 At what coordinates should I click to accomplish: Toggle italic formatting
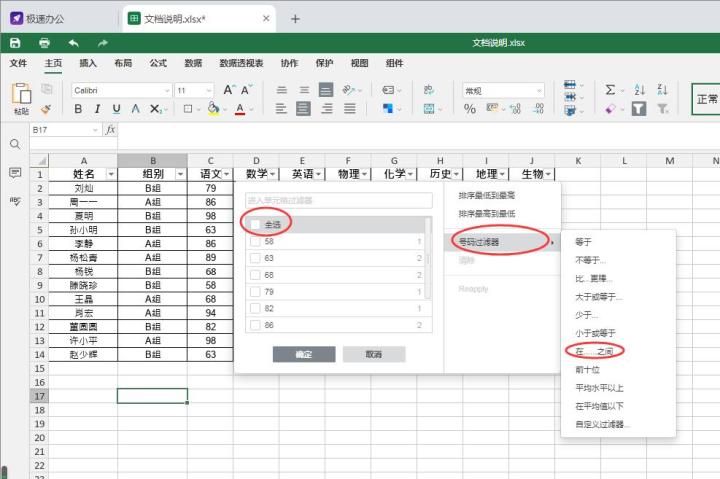[97, 109]
